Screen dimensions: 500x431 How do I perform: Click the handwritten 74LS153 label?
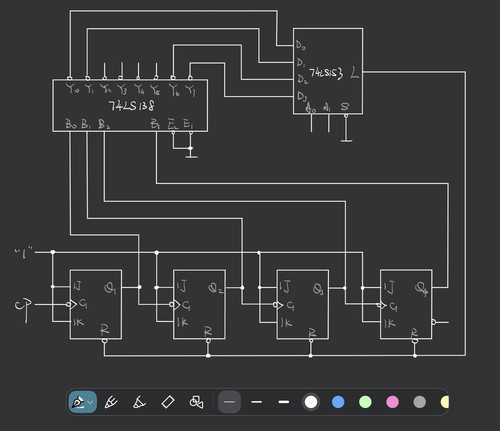click(326, 73)
